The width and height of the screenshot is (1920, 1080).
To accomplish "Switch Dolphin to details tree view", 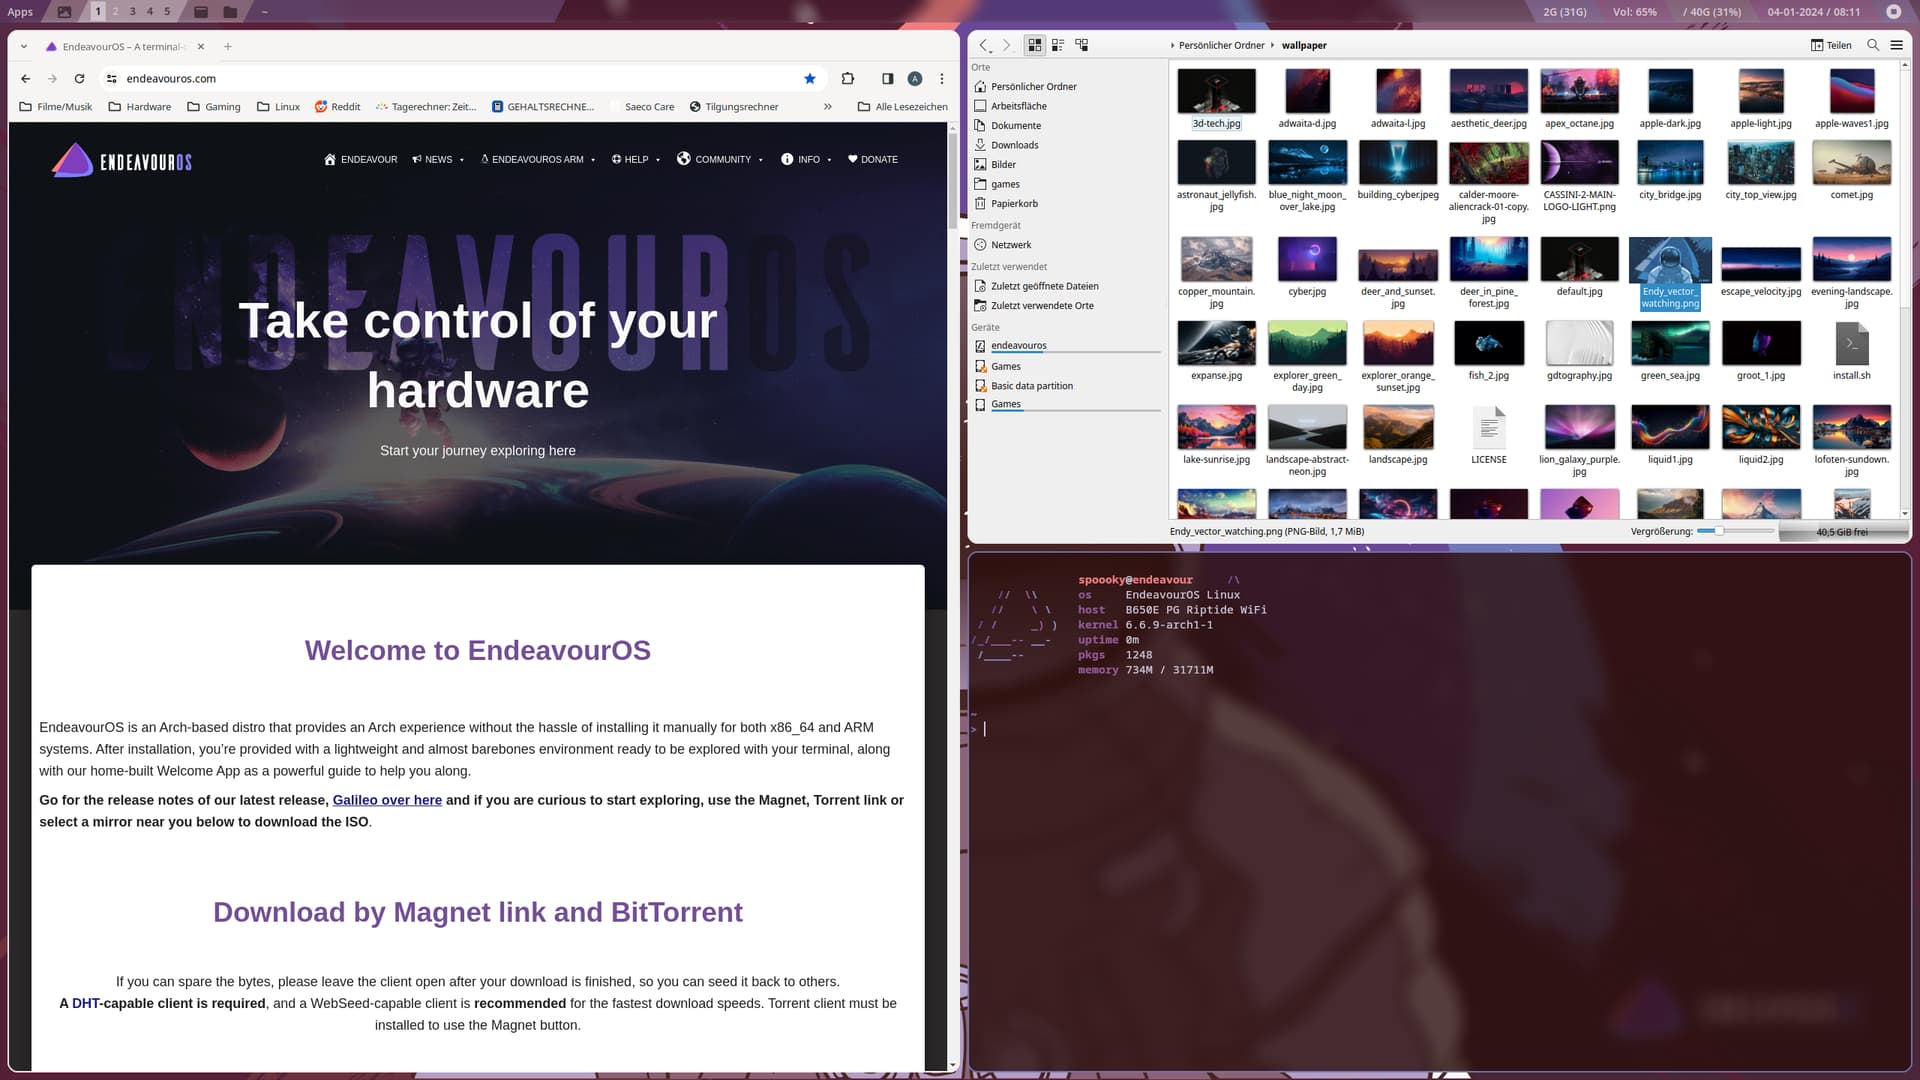I will click(1081, 45).
